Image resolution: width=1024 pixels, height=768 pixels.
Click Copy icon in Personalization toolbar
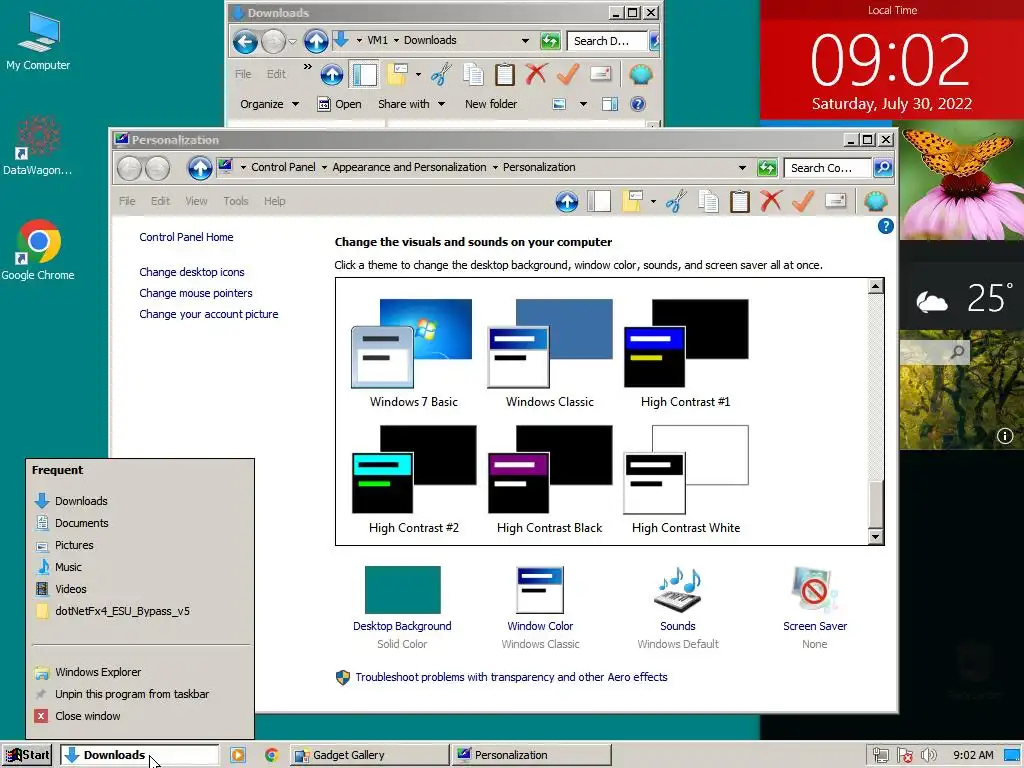pos(708,201)
